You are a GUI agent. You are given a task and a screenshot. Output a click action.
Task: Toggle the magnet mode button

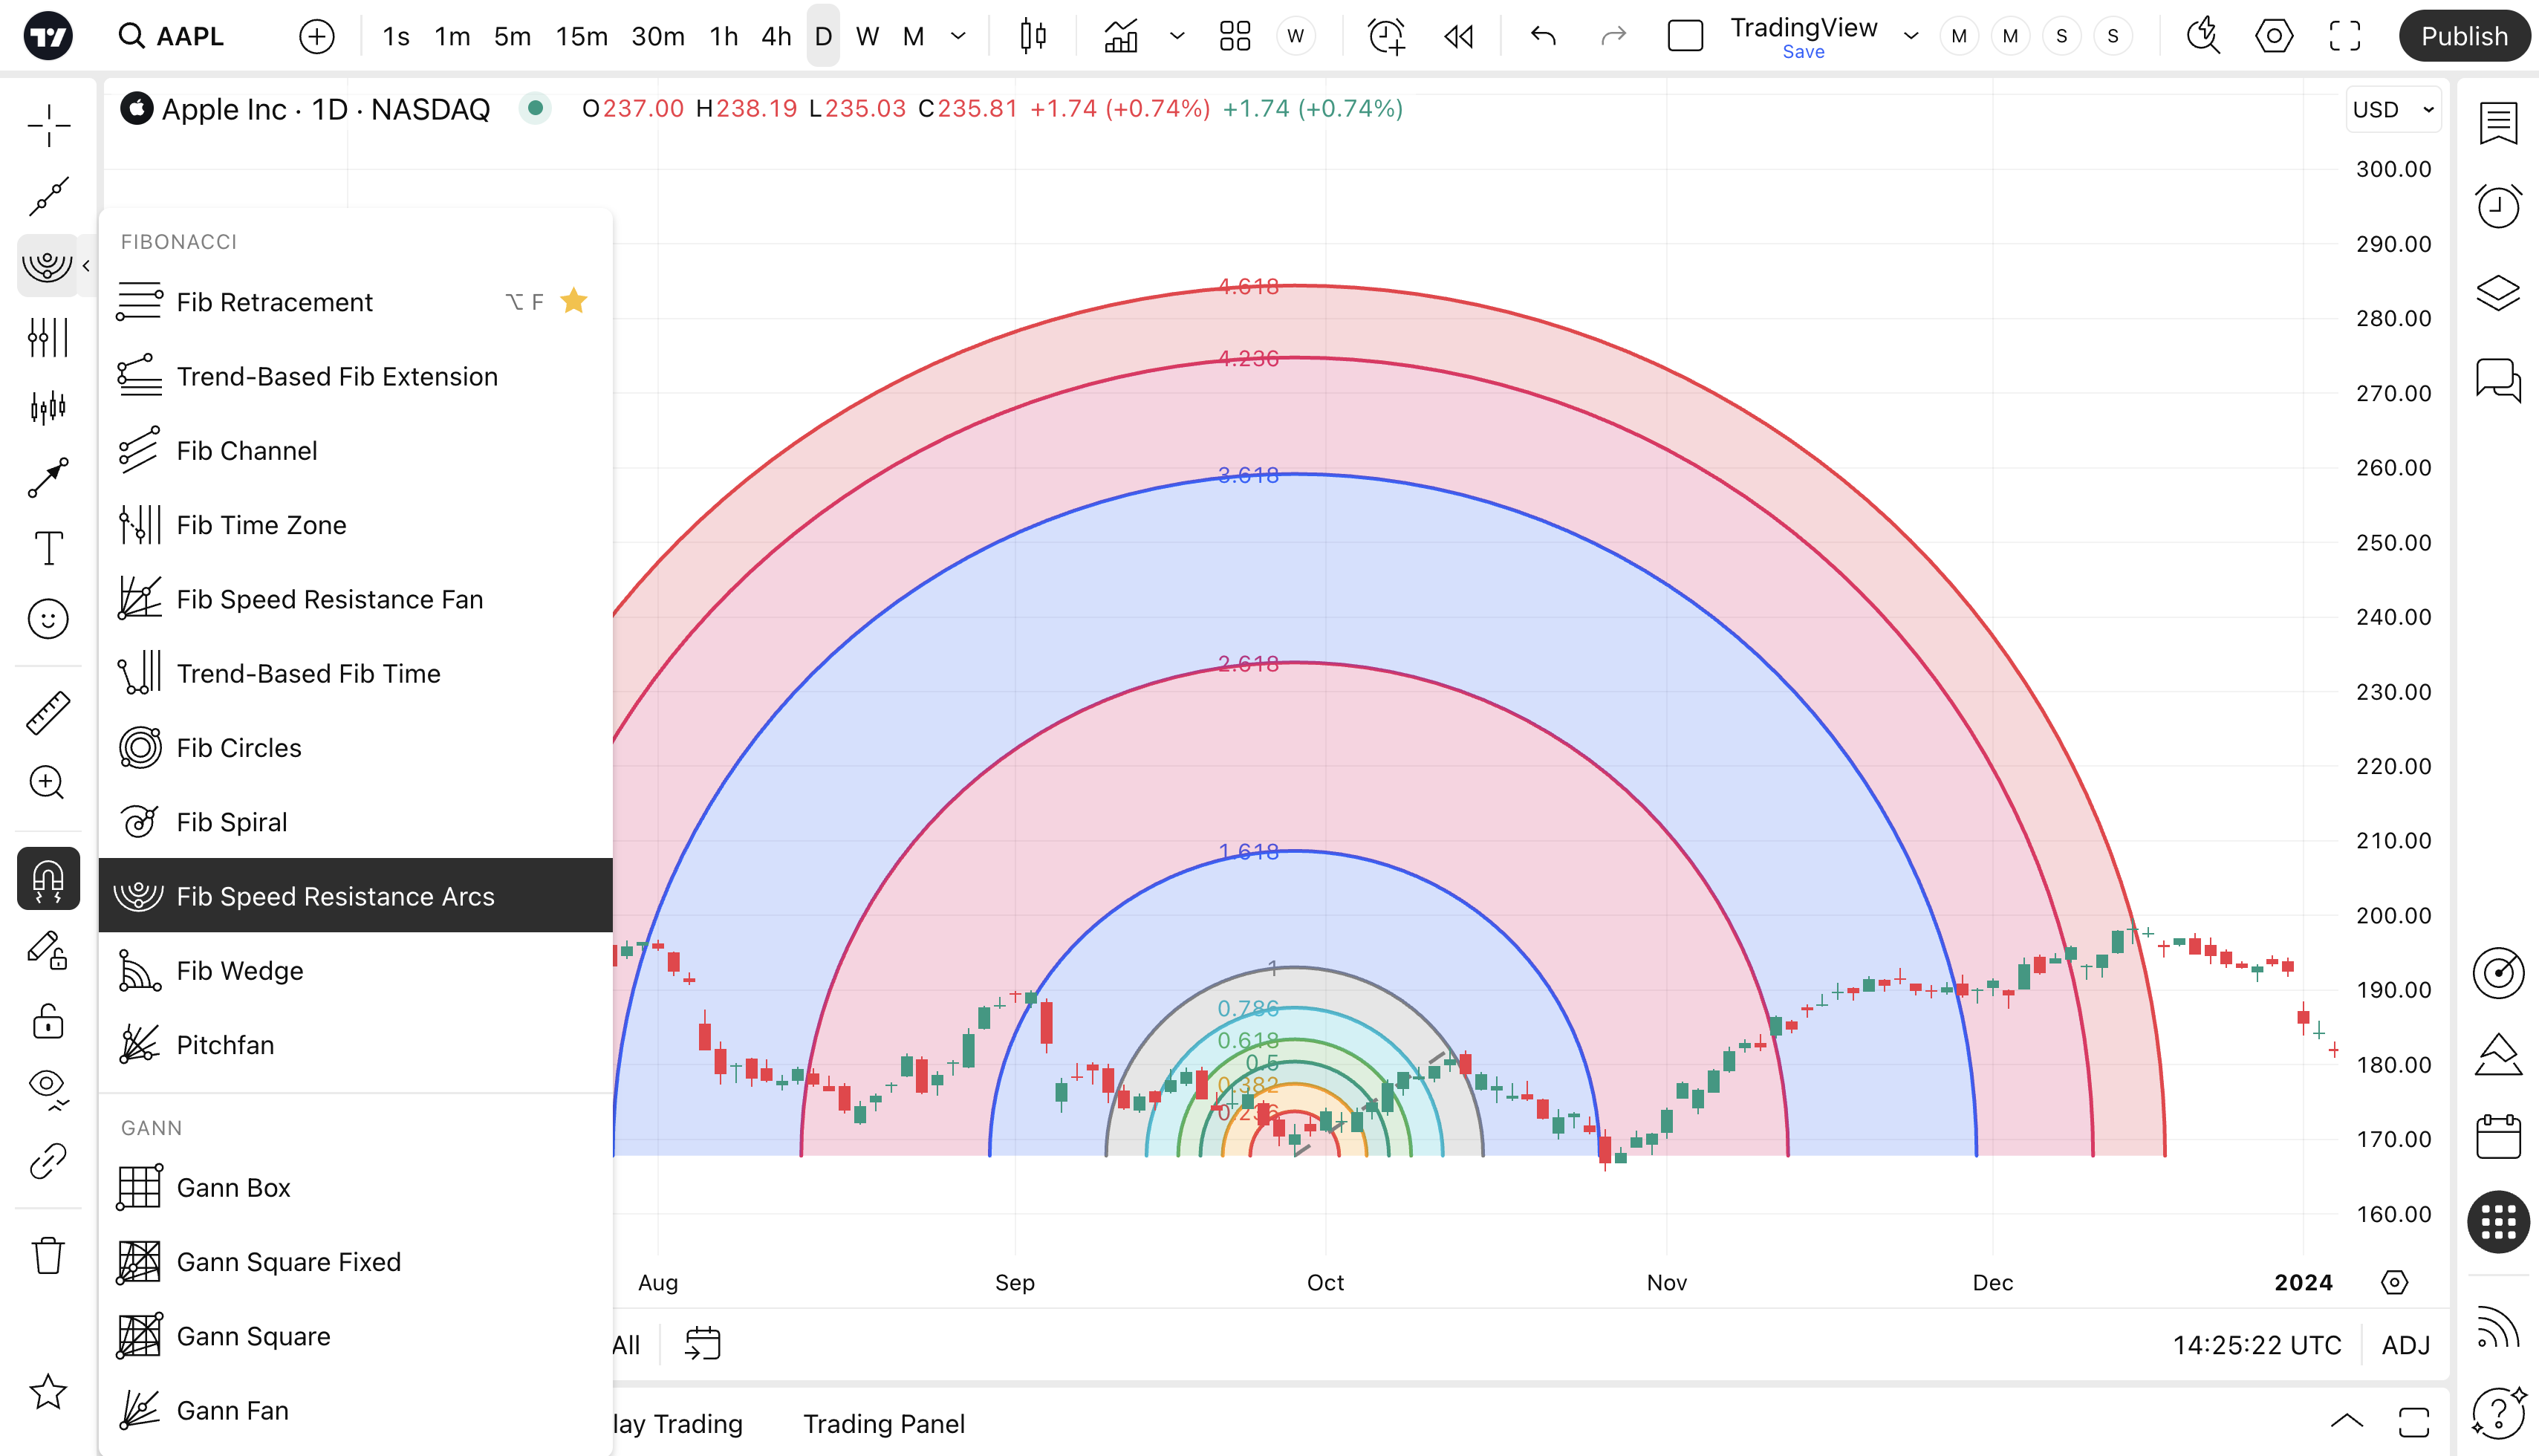pyautogui.click(x=47, y=878)
